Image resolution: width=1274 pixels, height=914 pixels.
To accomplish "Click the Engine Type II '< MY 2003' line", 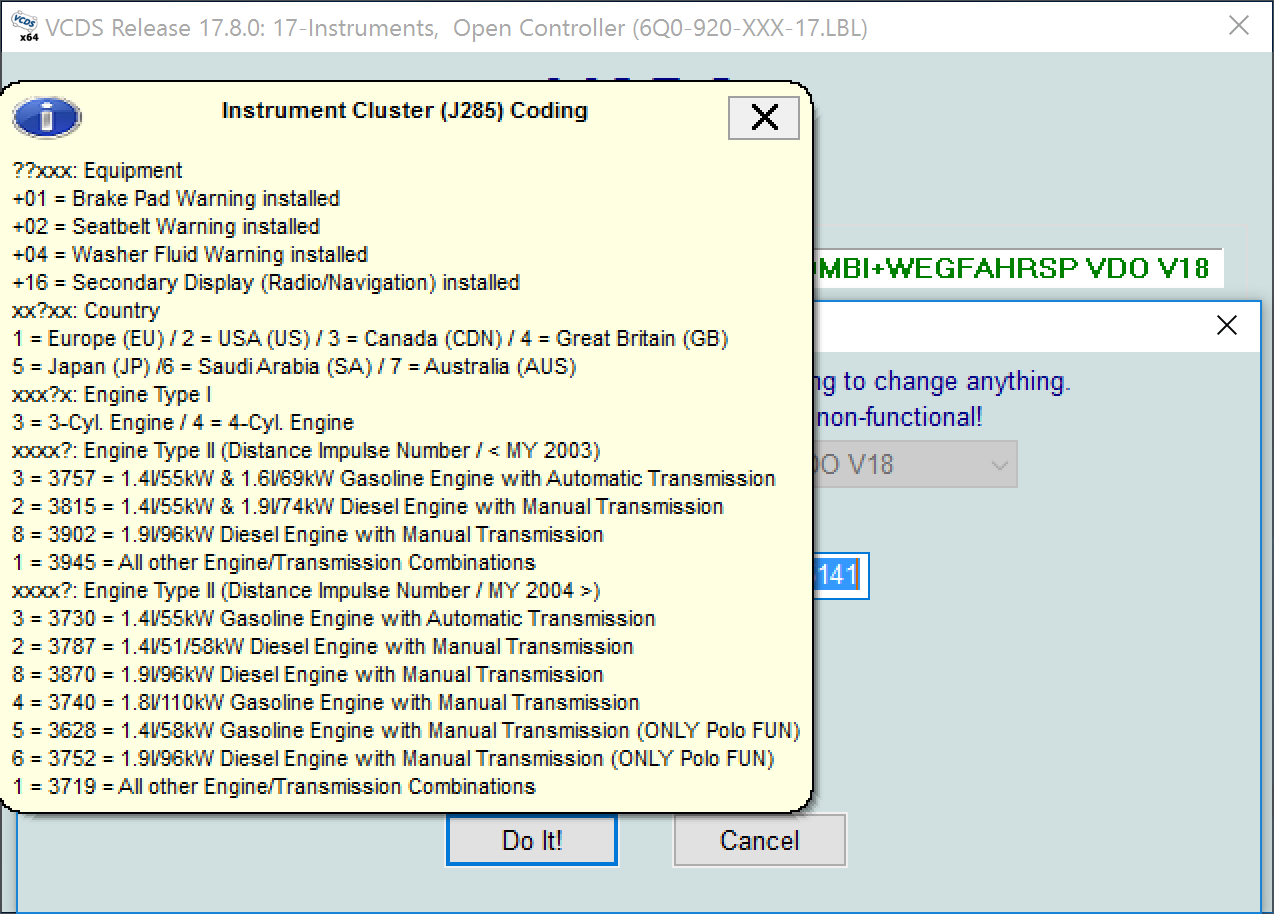I will (307, 451).
